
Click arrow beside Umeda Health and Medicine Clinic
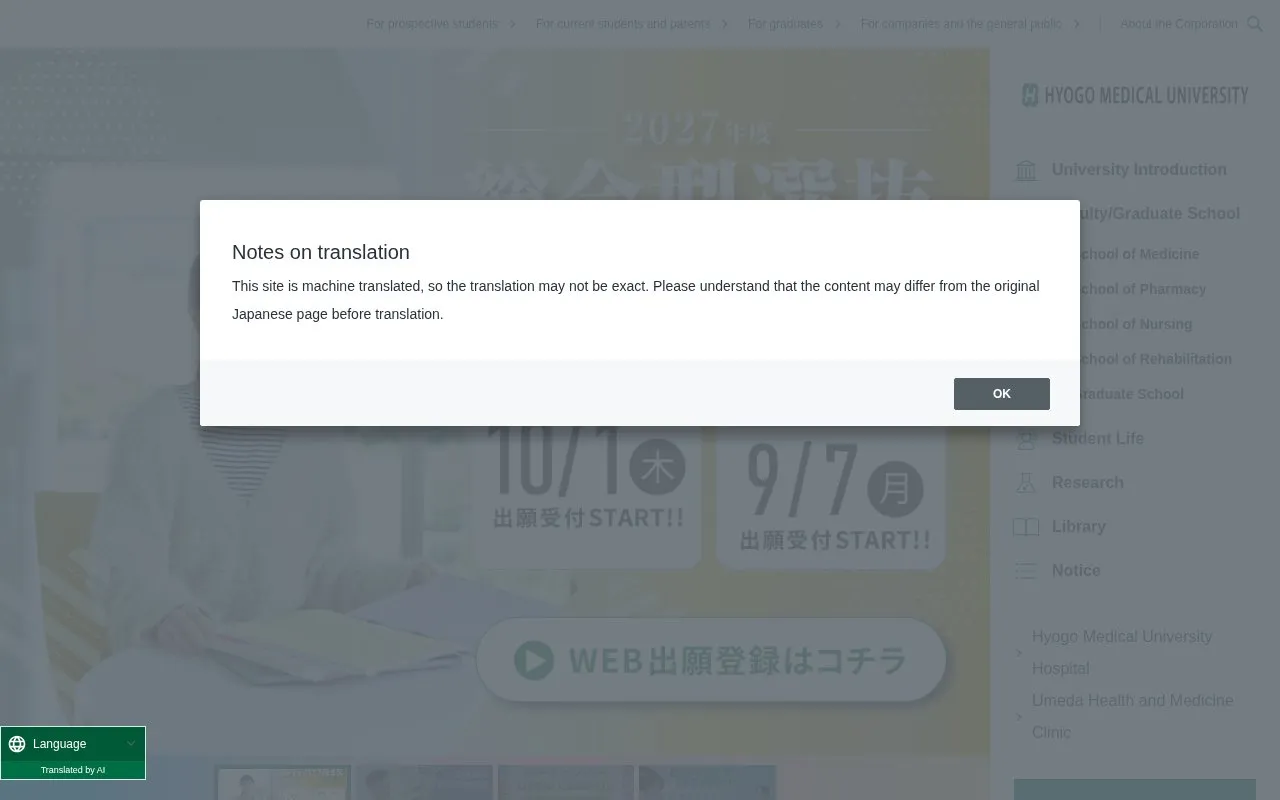coord(1019,717)
